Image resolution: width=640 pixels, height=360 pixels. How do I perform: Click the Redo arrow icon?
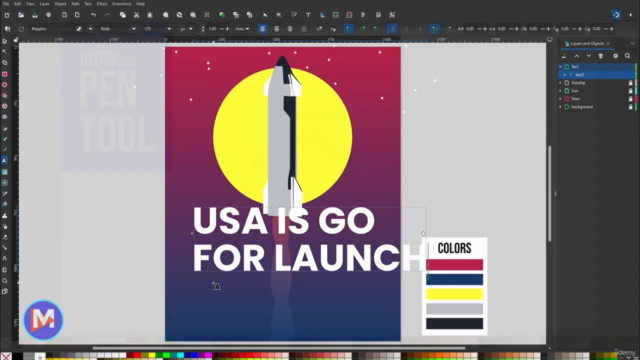(107, 15)
